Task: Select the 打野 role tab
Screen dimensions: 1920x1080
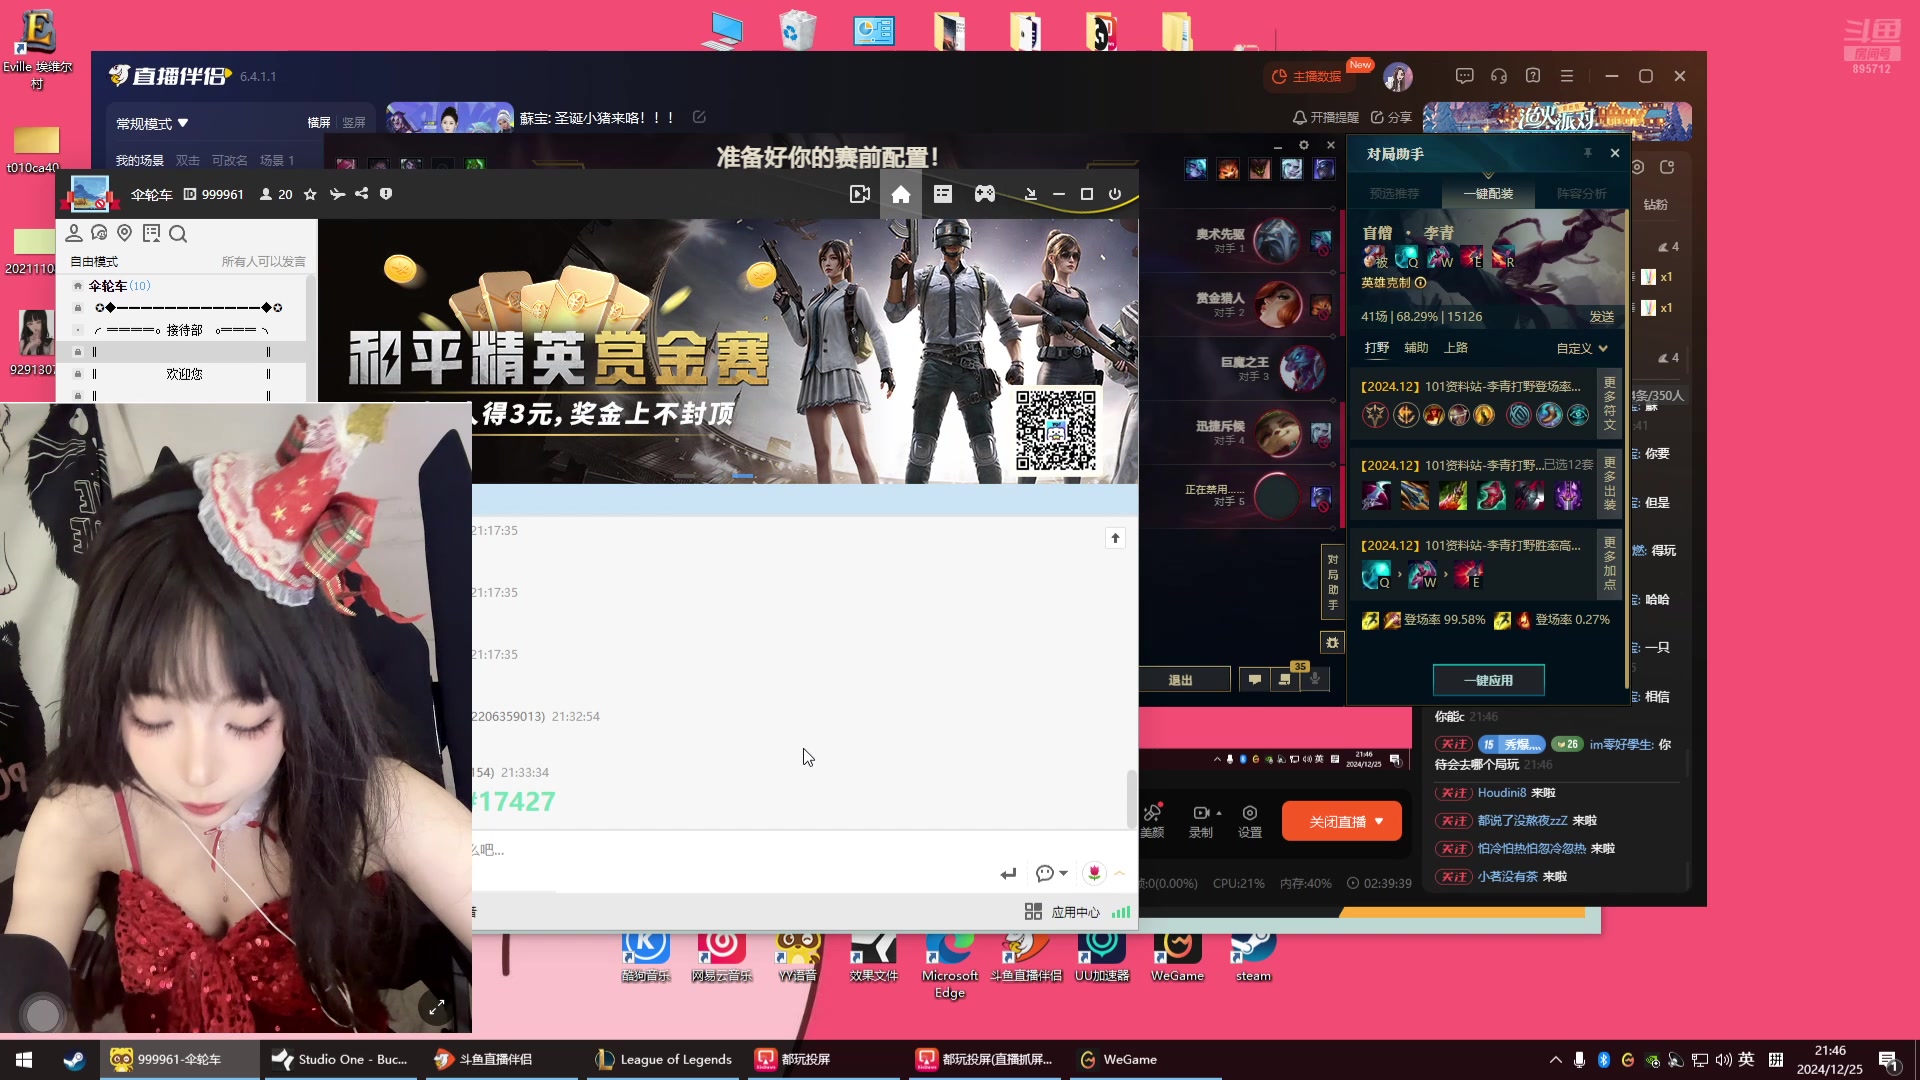Action: (x=1377, y=348)
